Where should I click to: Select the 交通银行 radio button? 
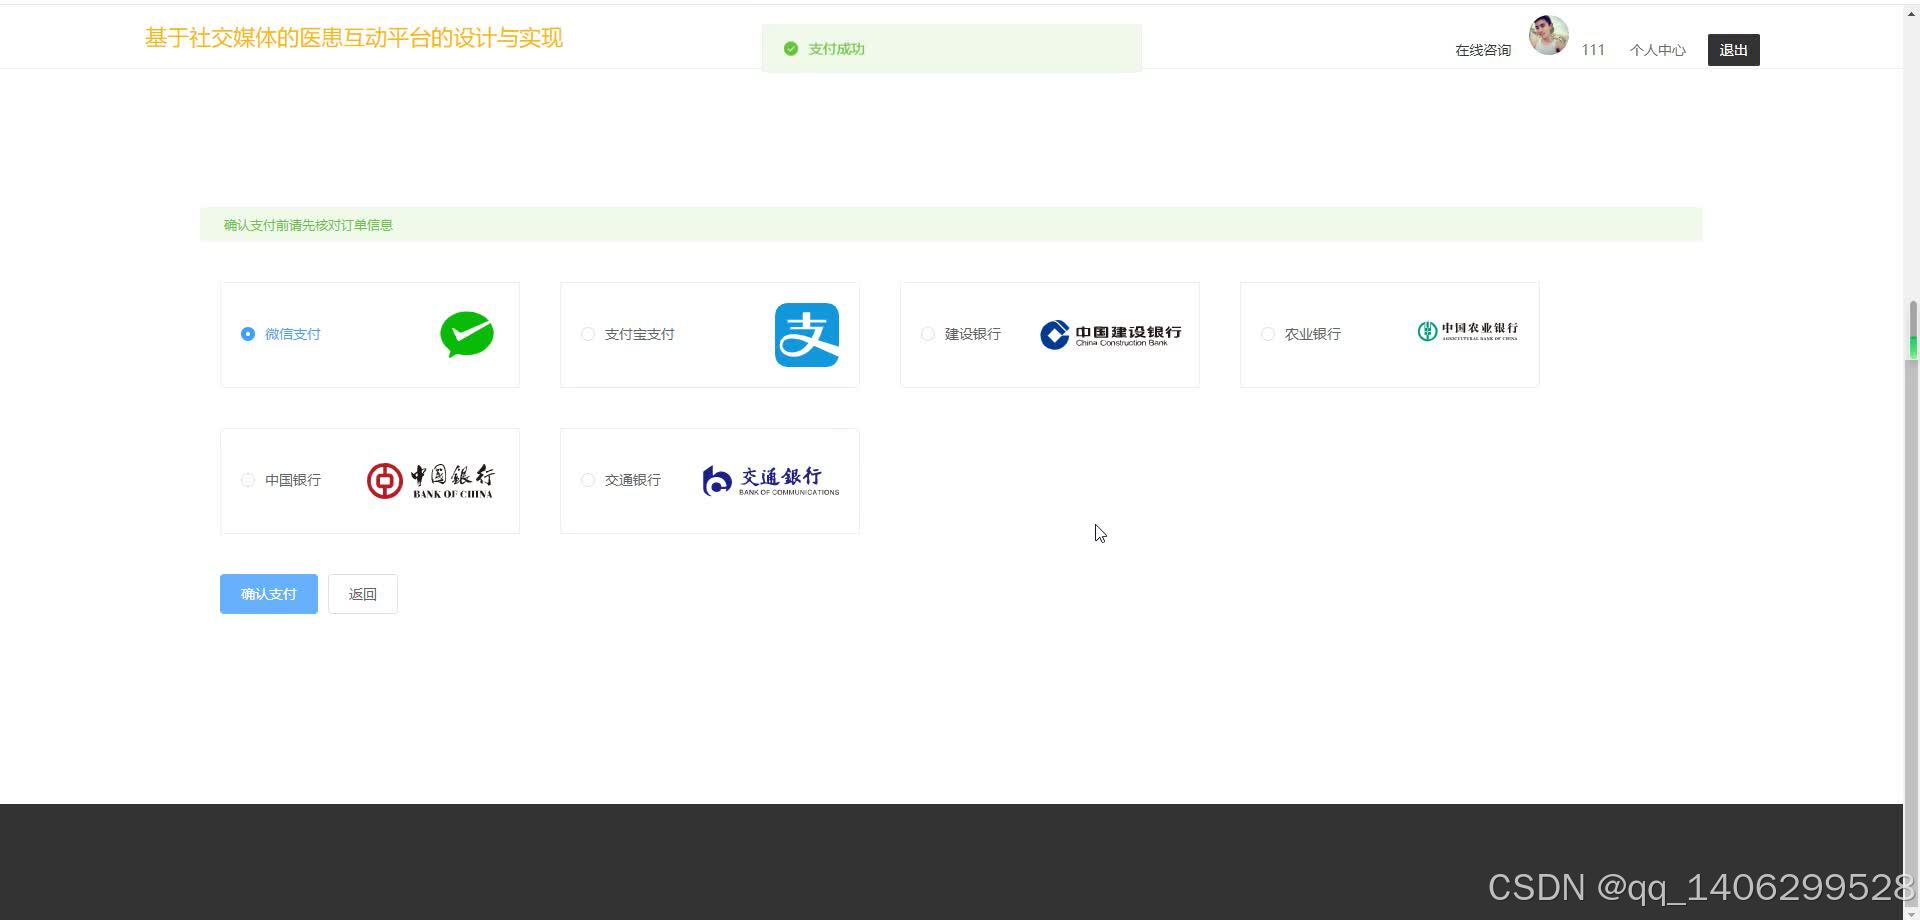[x=588, y=480]
